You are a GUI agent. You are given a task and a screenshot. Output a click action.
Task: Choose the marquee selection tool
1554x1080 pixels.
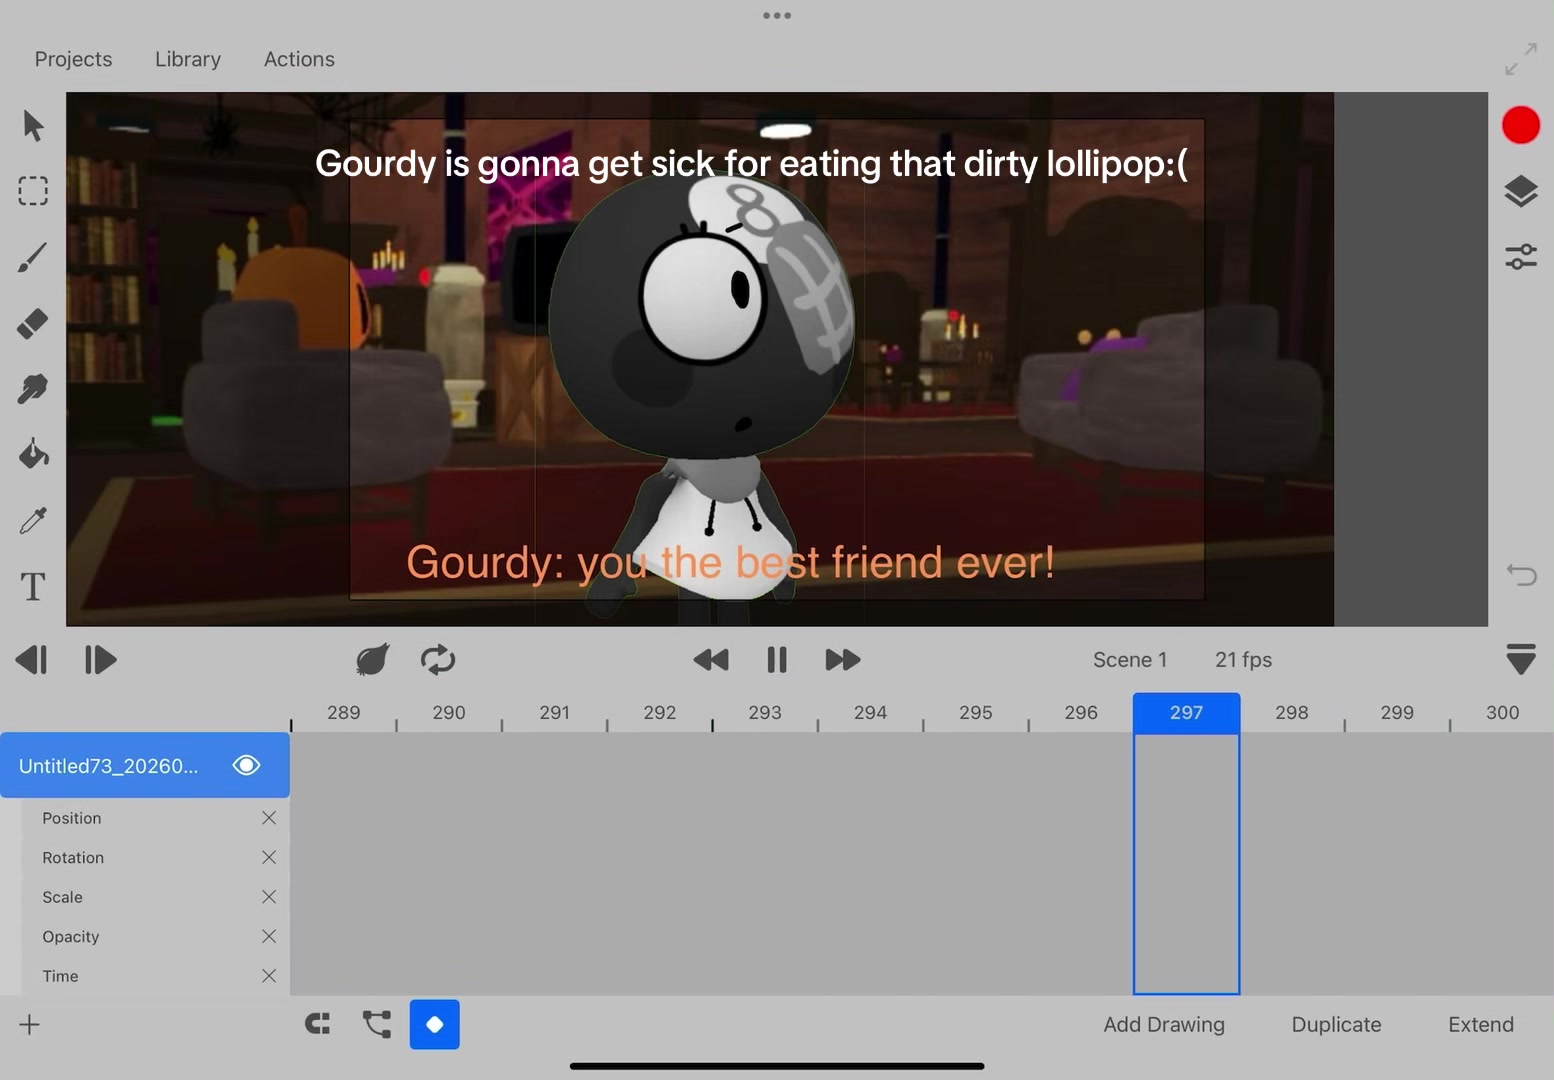(33, 191)
